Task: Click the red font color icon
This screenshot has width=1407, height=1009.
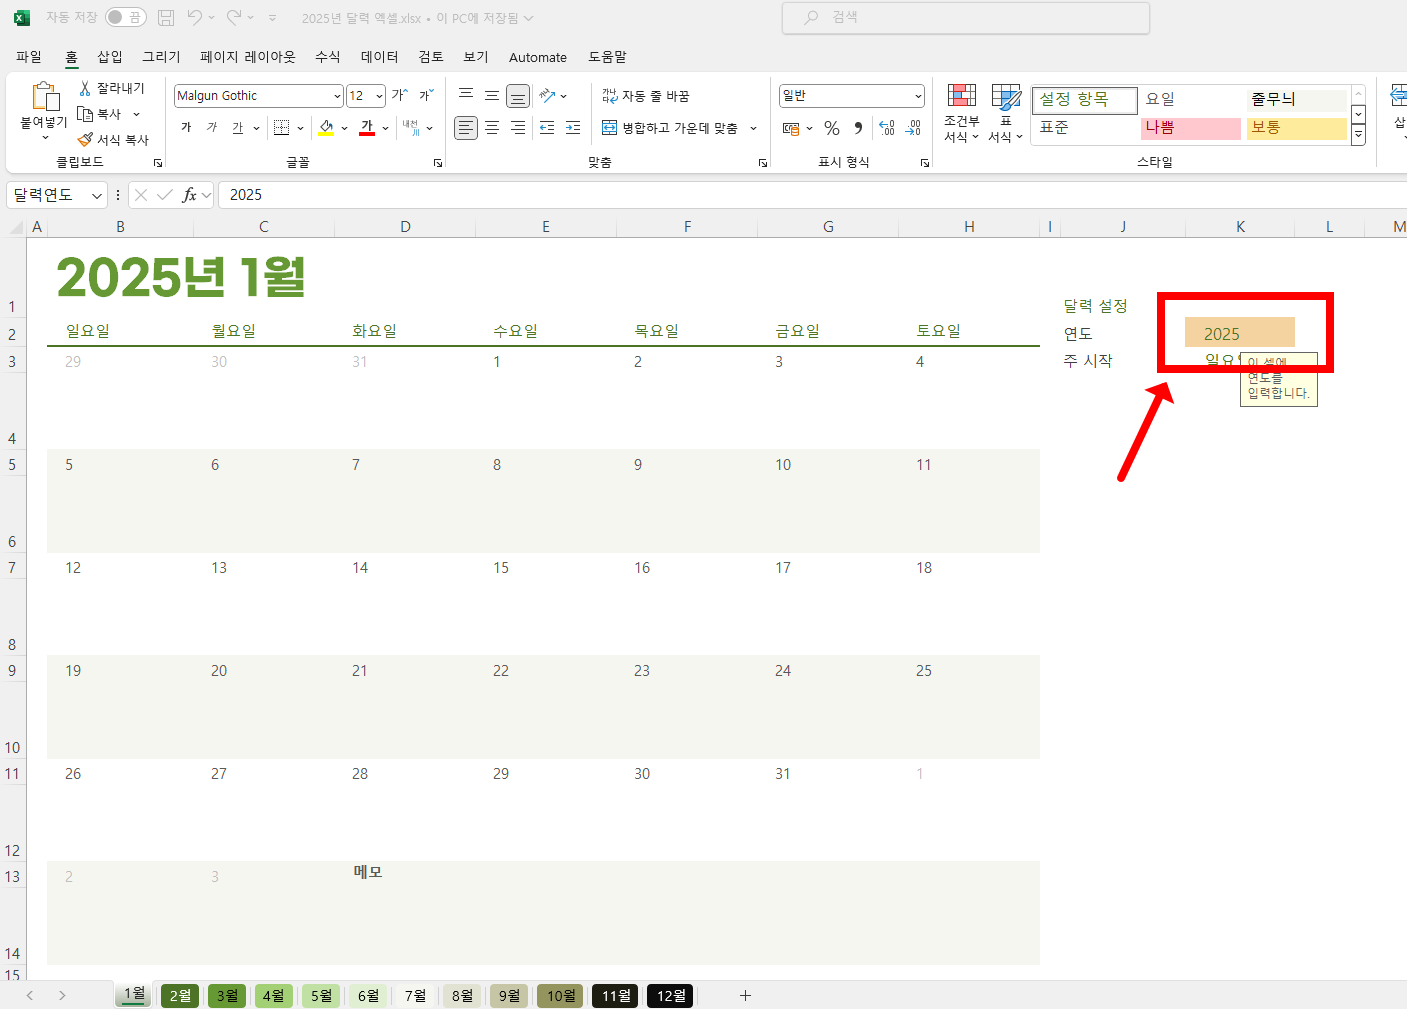Action: 367,127
